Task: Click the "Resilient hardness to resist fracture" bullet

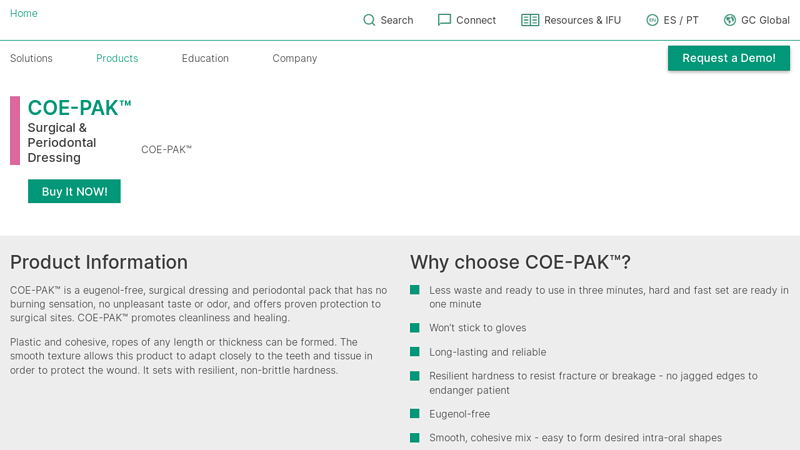Action: [593, 383]
